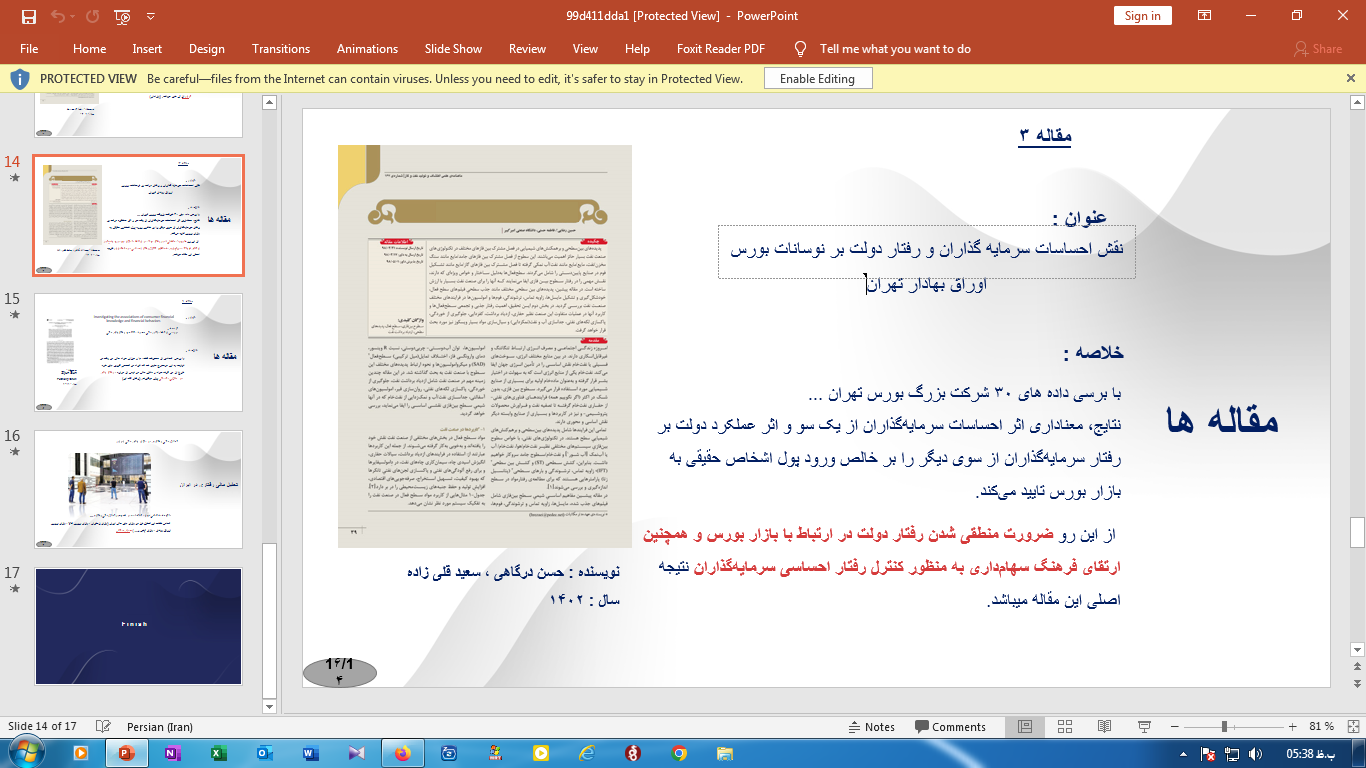Click the journal article image on slide
This screenshot has width=1366, height=768.
pos(485,346)
